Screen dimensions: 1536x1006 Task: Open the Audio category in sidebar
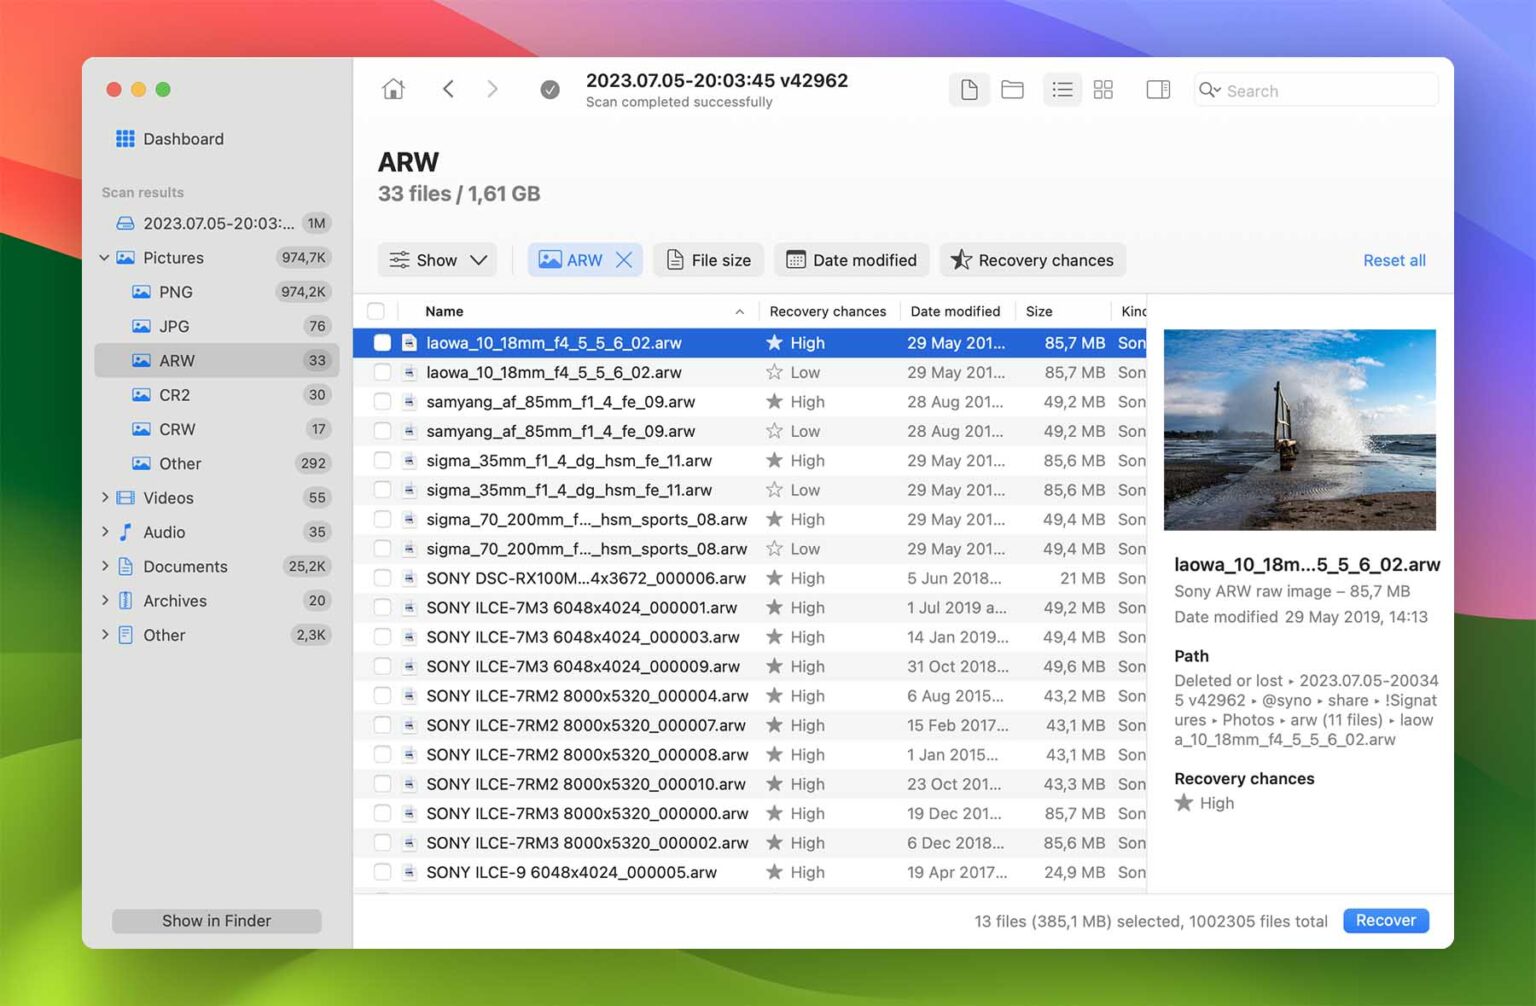164,532
